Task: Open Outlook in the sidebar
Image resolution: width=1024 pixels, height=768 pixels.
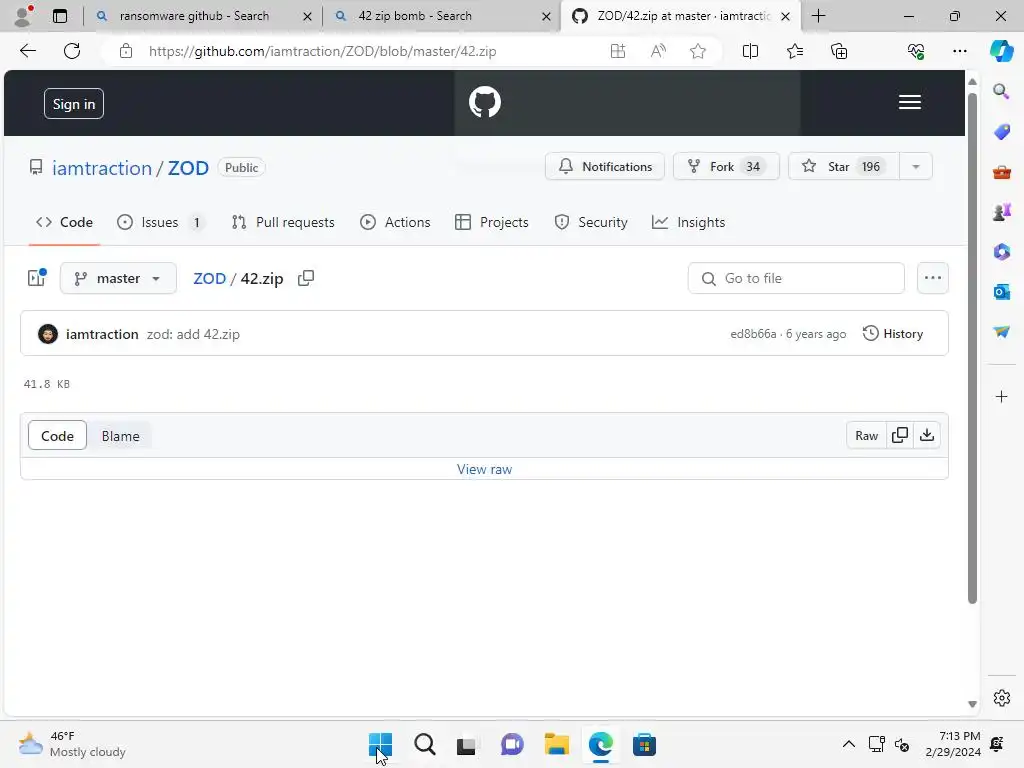Action: [1001, 292]
